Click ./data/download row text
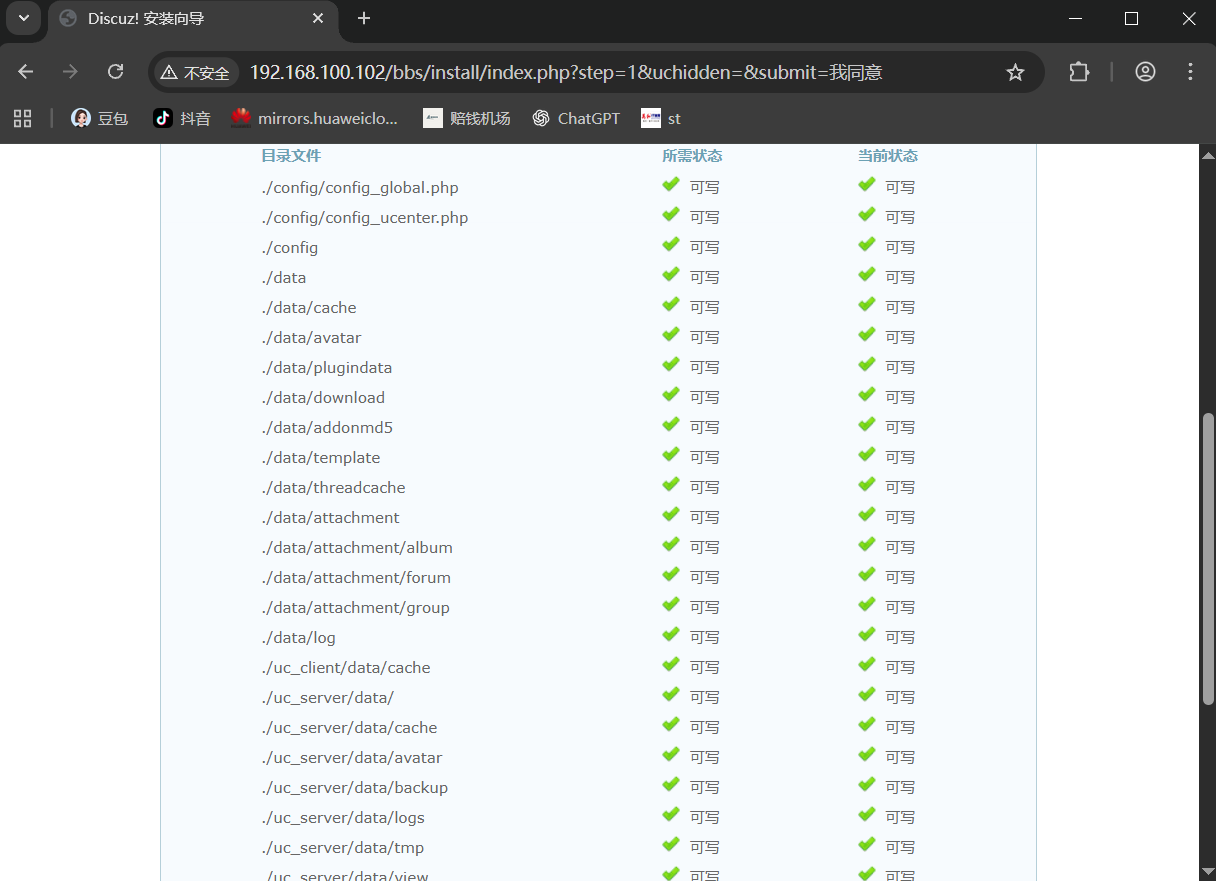Screen dimensions: 1216x881 [x=323, y=397]
